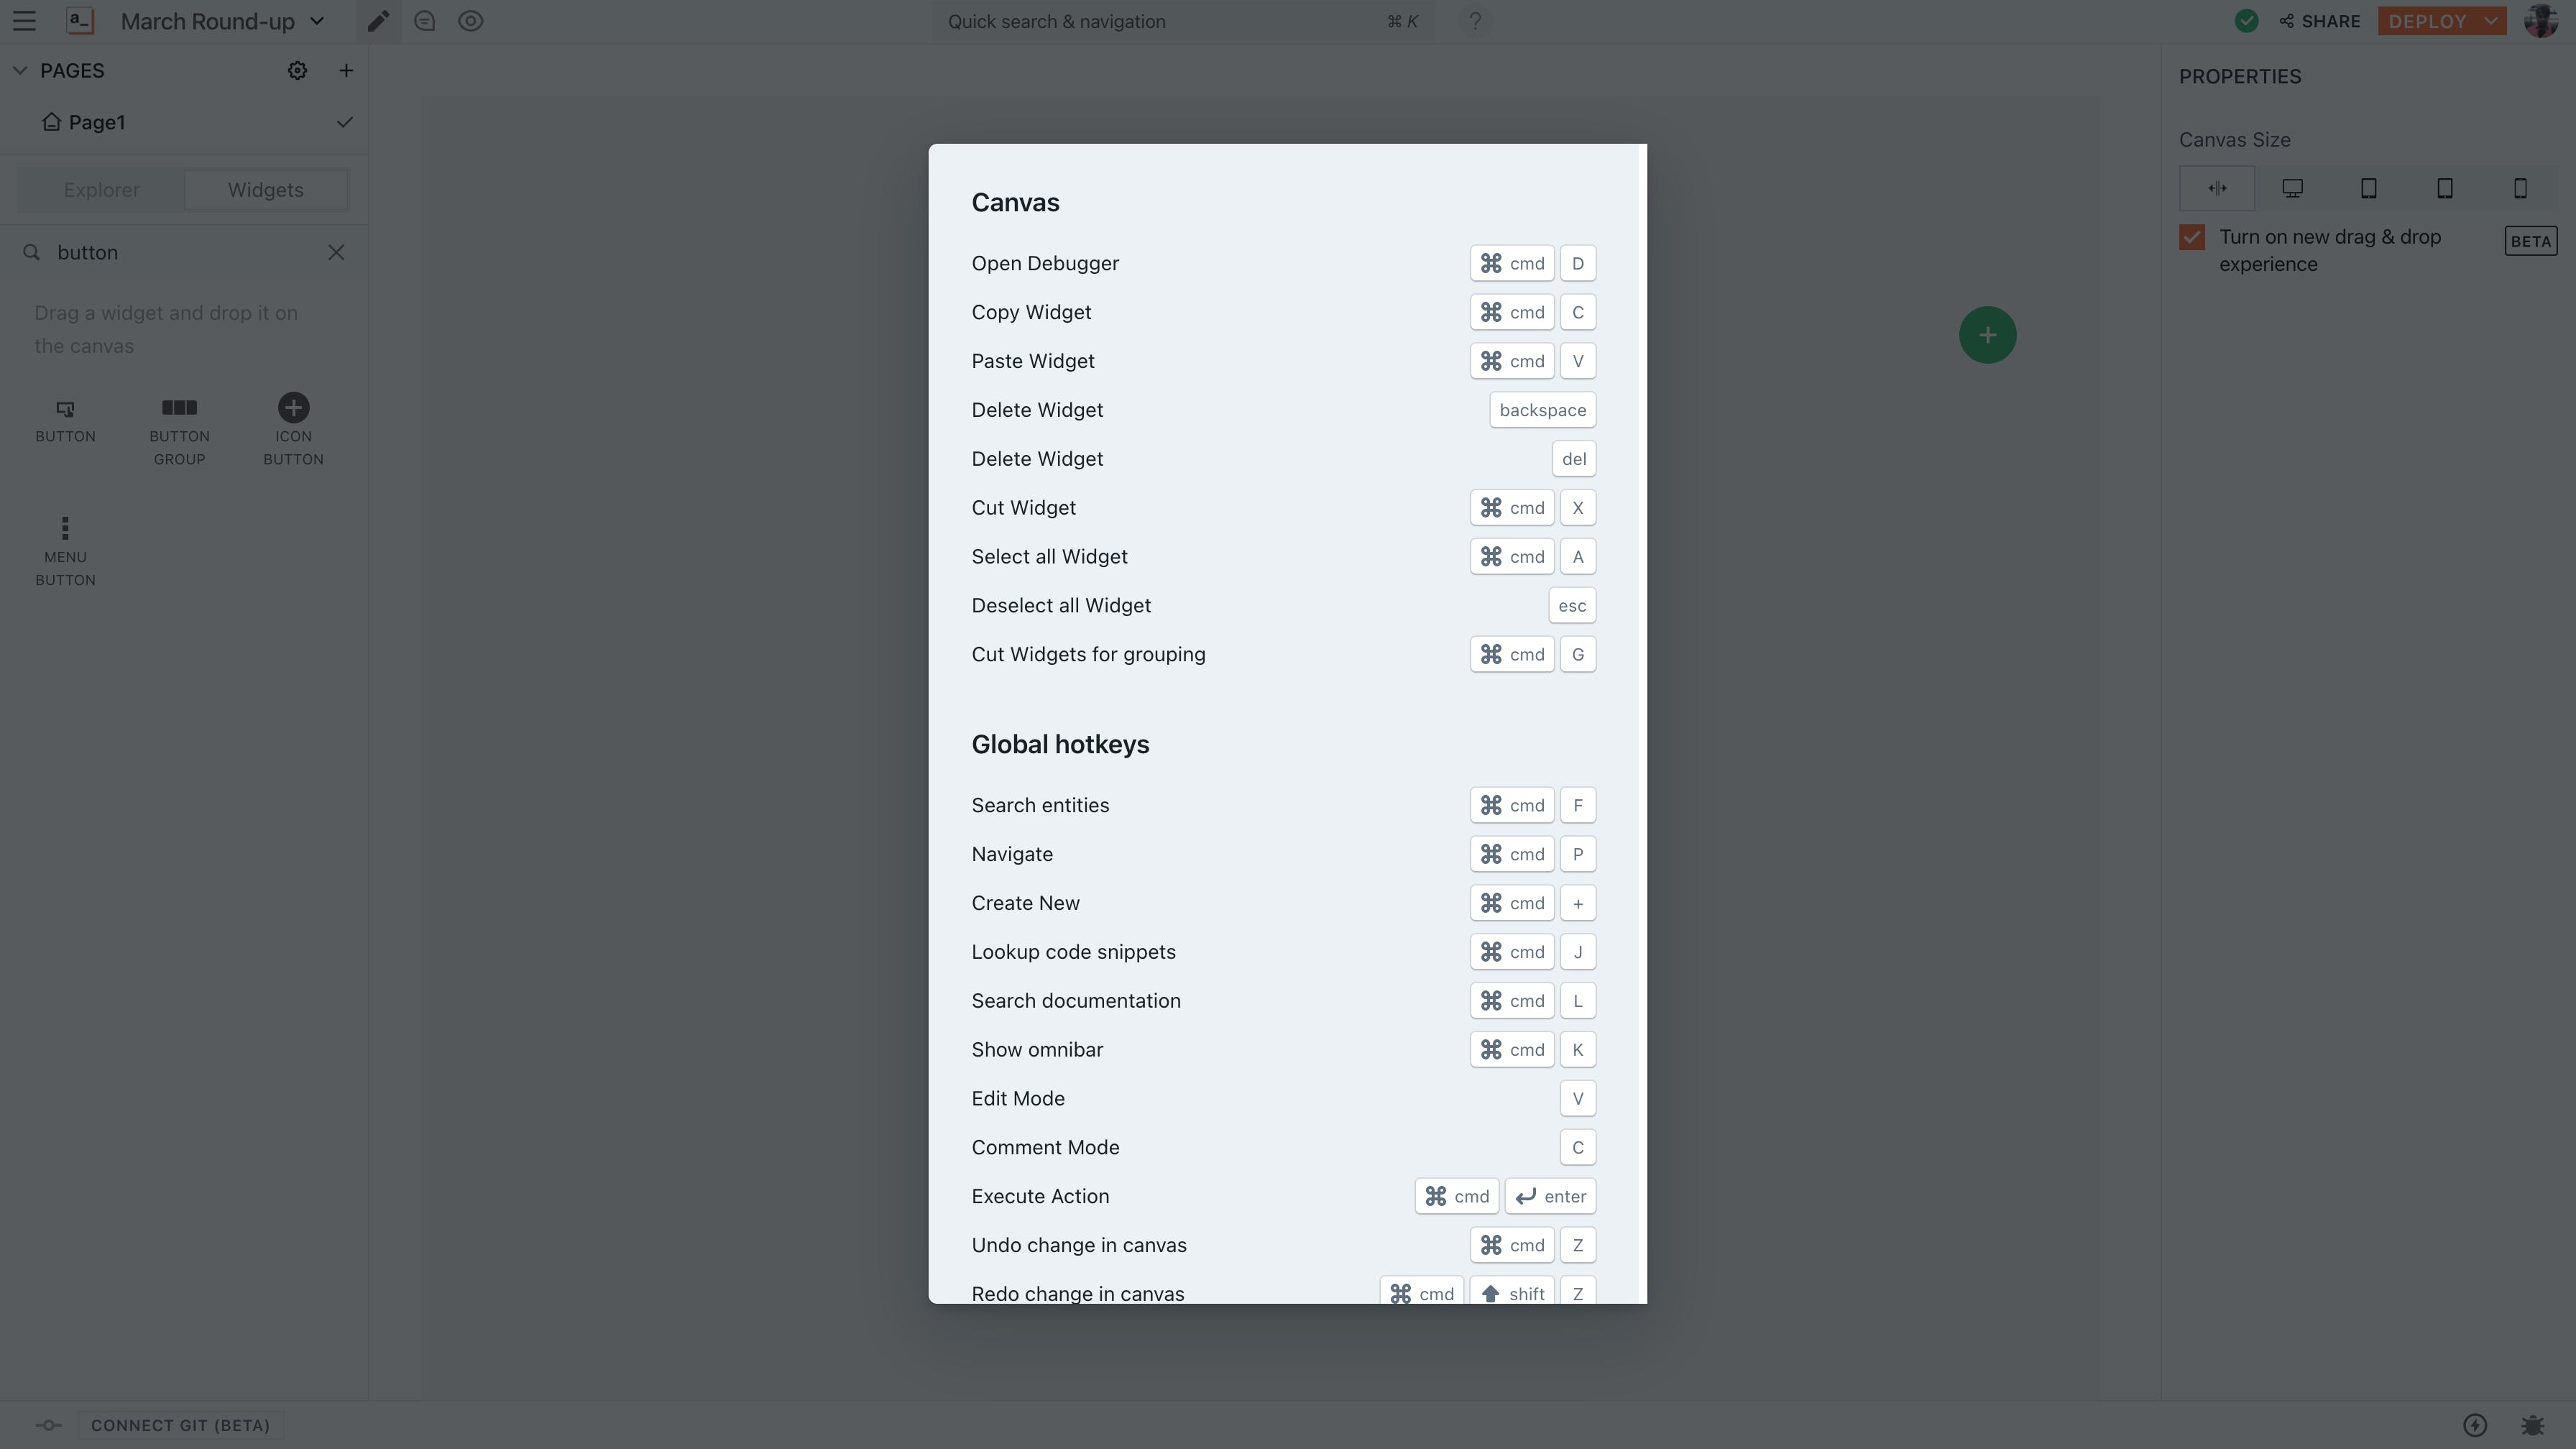
Task: Switch to the Explorer tab
Action: [x=102, y=190]
